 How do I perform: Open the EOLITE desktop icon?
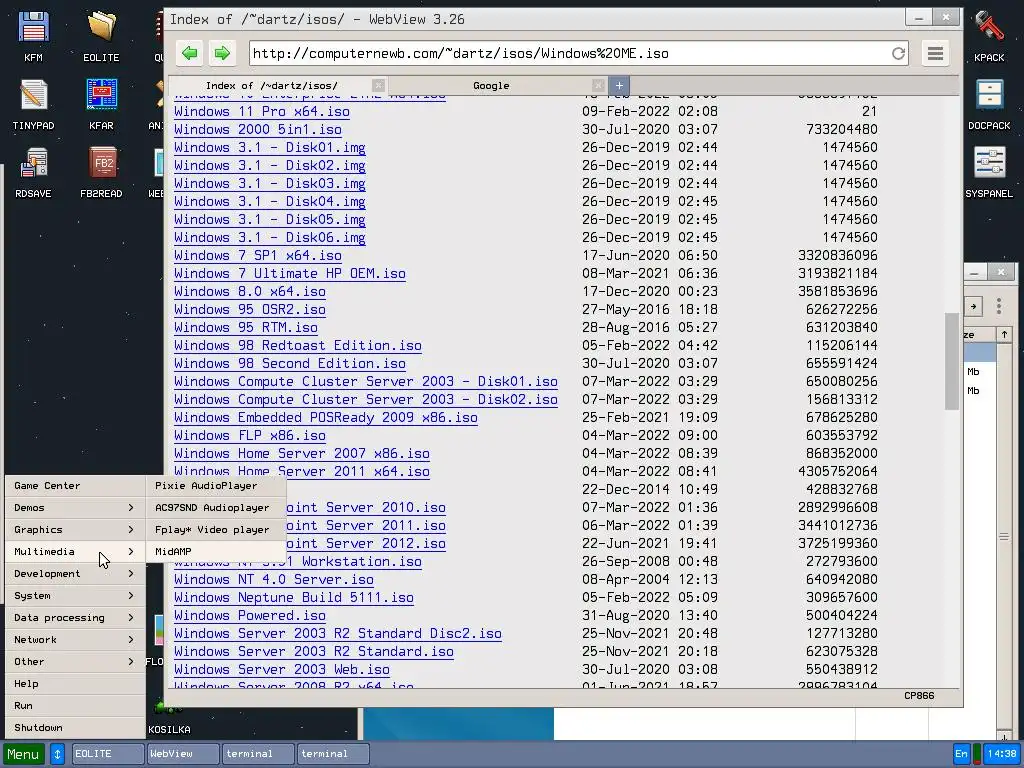101,37
